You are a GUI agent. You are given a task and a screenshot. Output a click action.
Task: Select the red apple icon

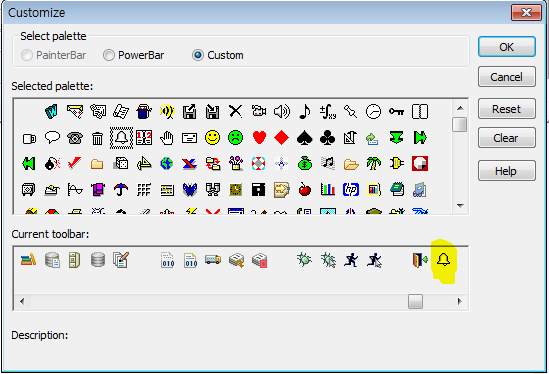[x=305, y=189]
